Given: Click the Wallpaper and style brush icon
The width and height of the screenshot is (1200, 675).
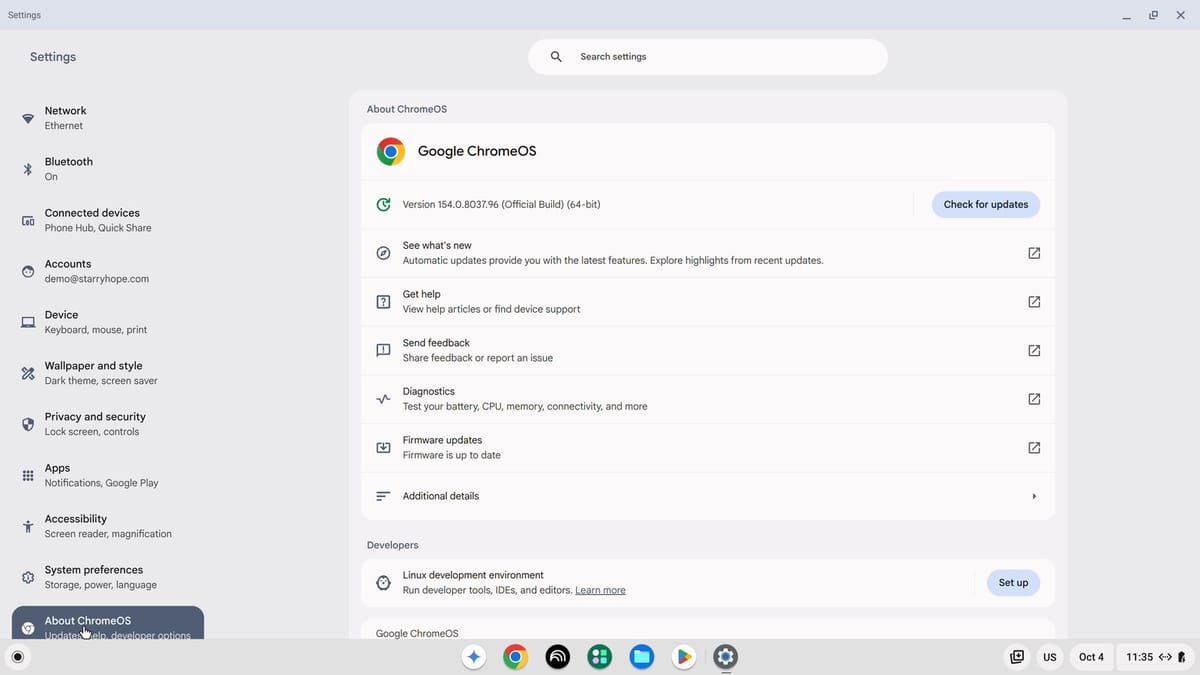Looking at the screenshot, I should (x=28, y=373).
